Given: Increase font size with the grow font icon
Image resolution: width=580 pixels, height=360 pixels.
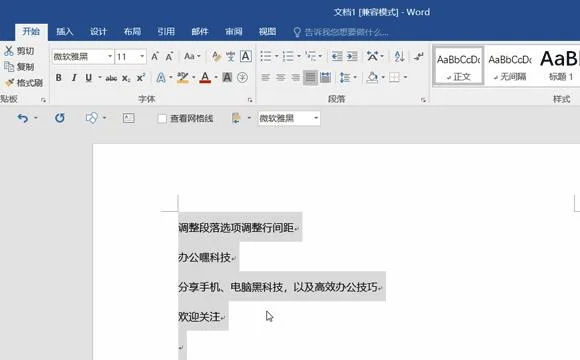Looking at the screenshot, I should [155, 57].
